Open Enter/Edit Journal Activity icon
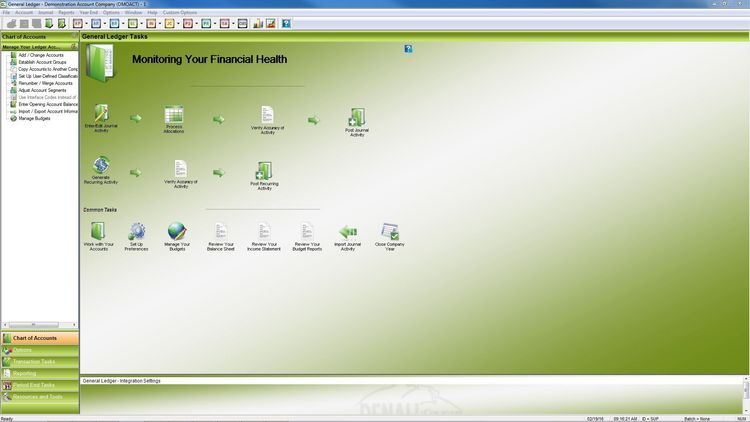The width and height of the screenshot is (750, 422). (x=101, y=114)
